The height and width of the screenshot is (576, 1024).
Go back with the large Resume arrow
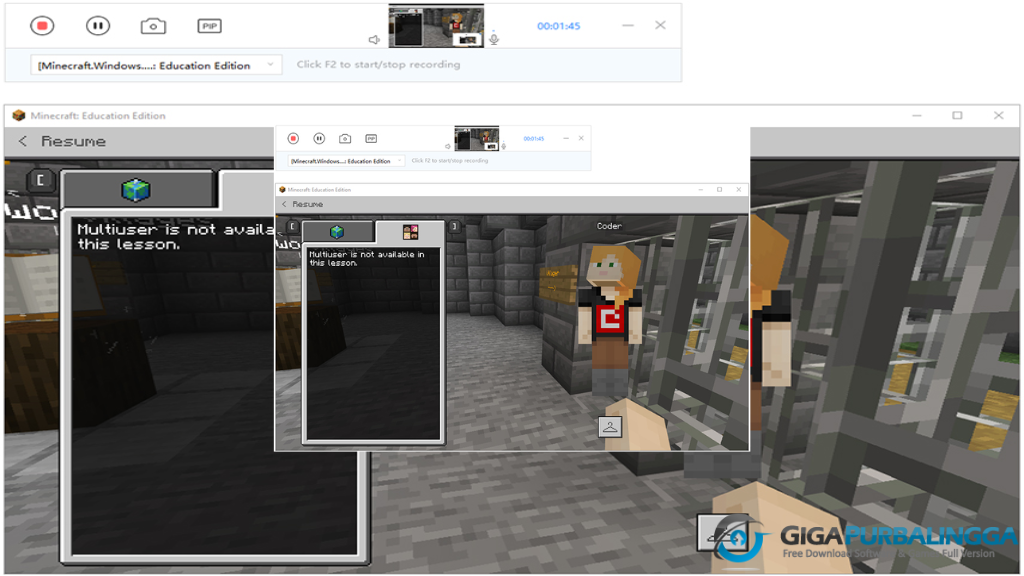click(23, 141)
